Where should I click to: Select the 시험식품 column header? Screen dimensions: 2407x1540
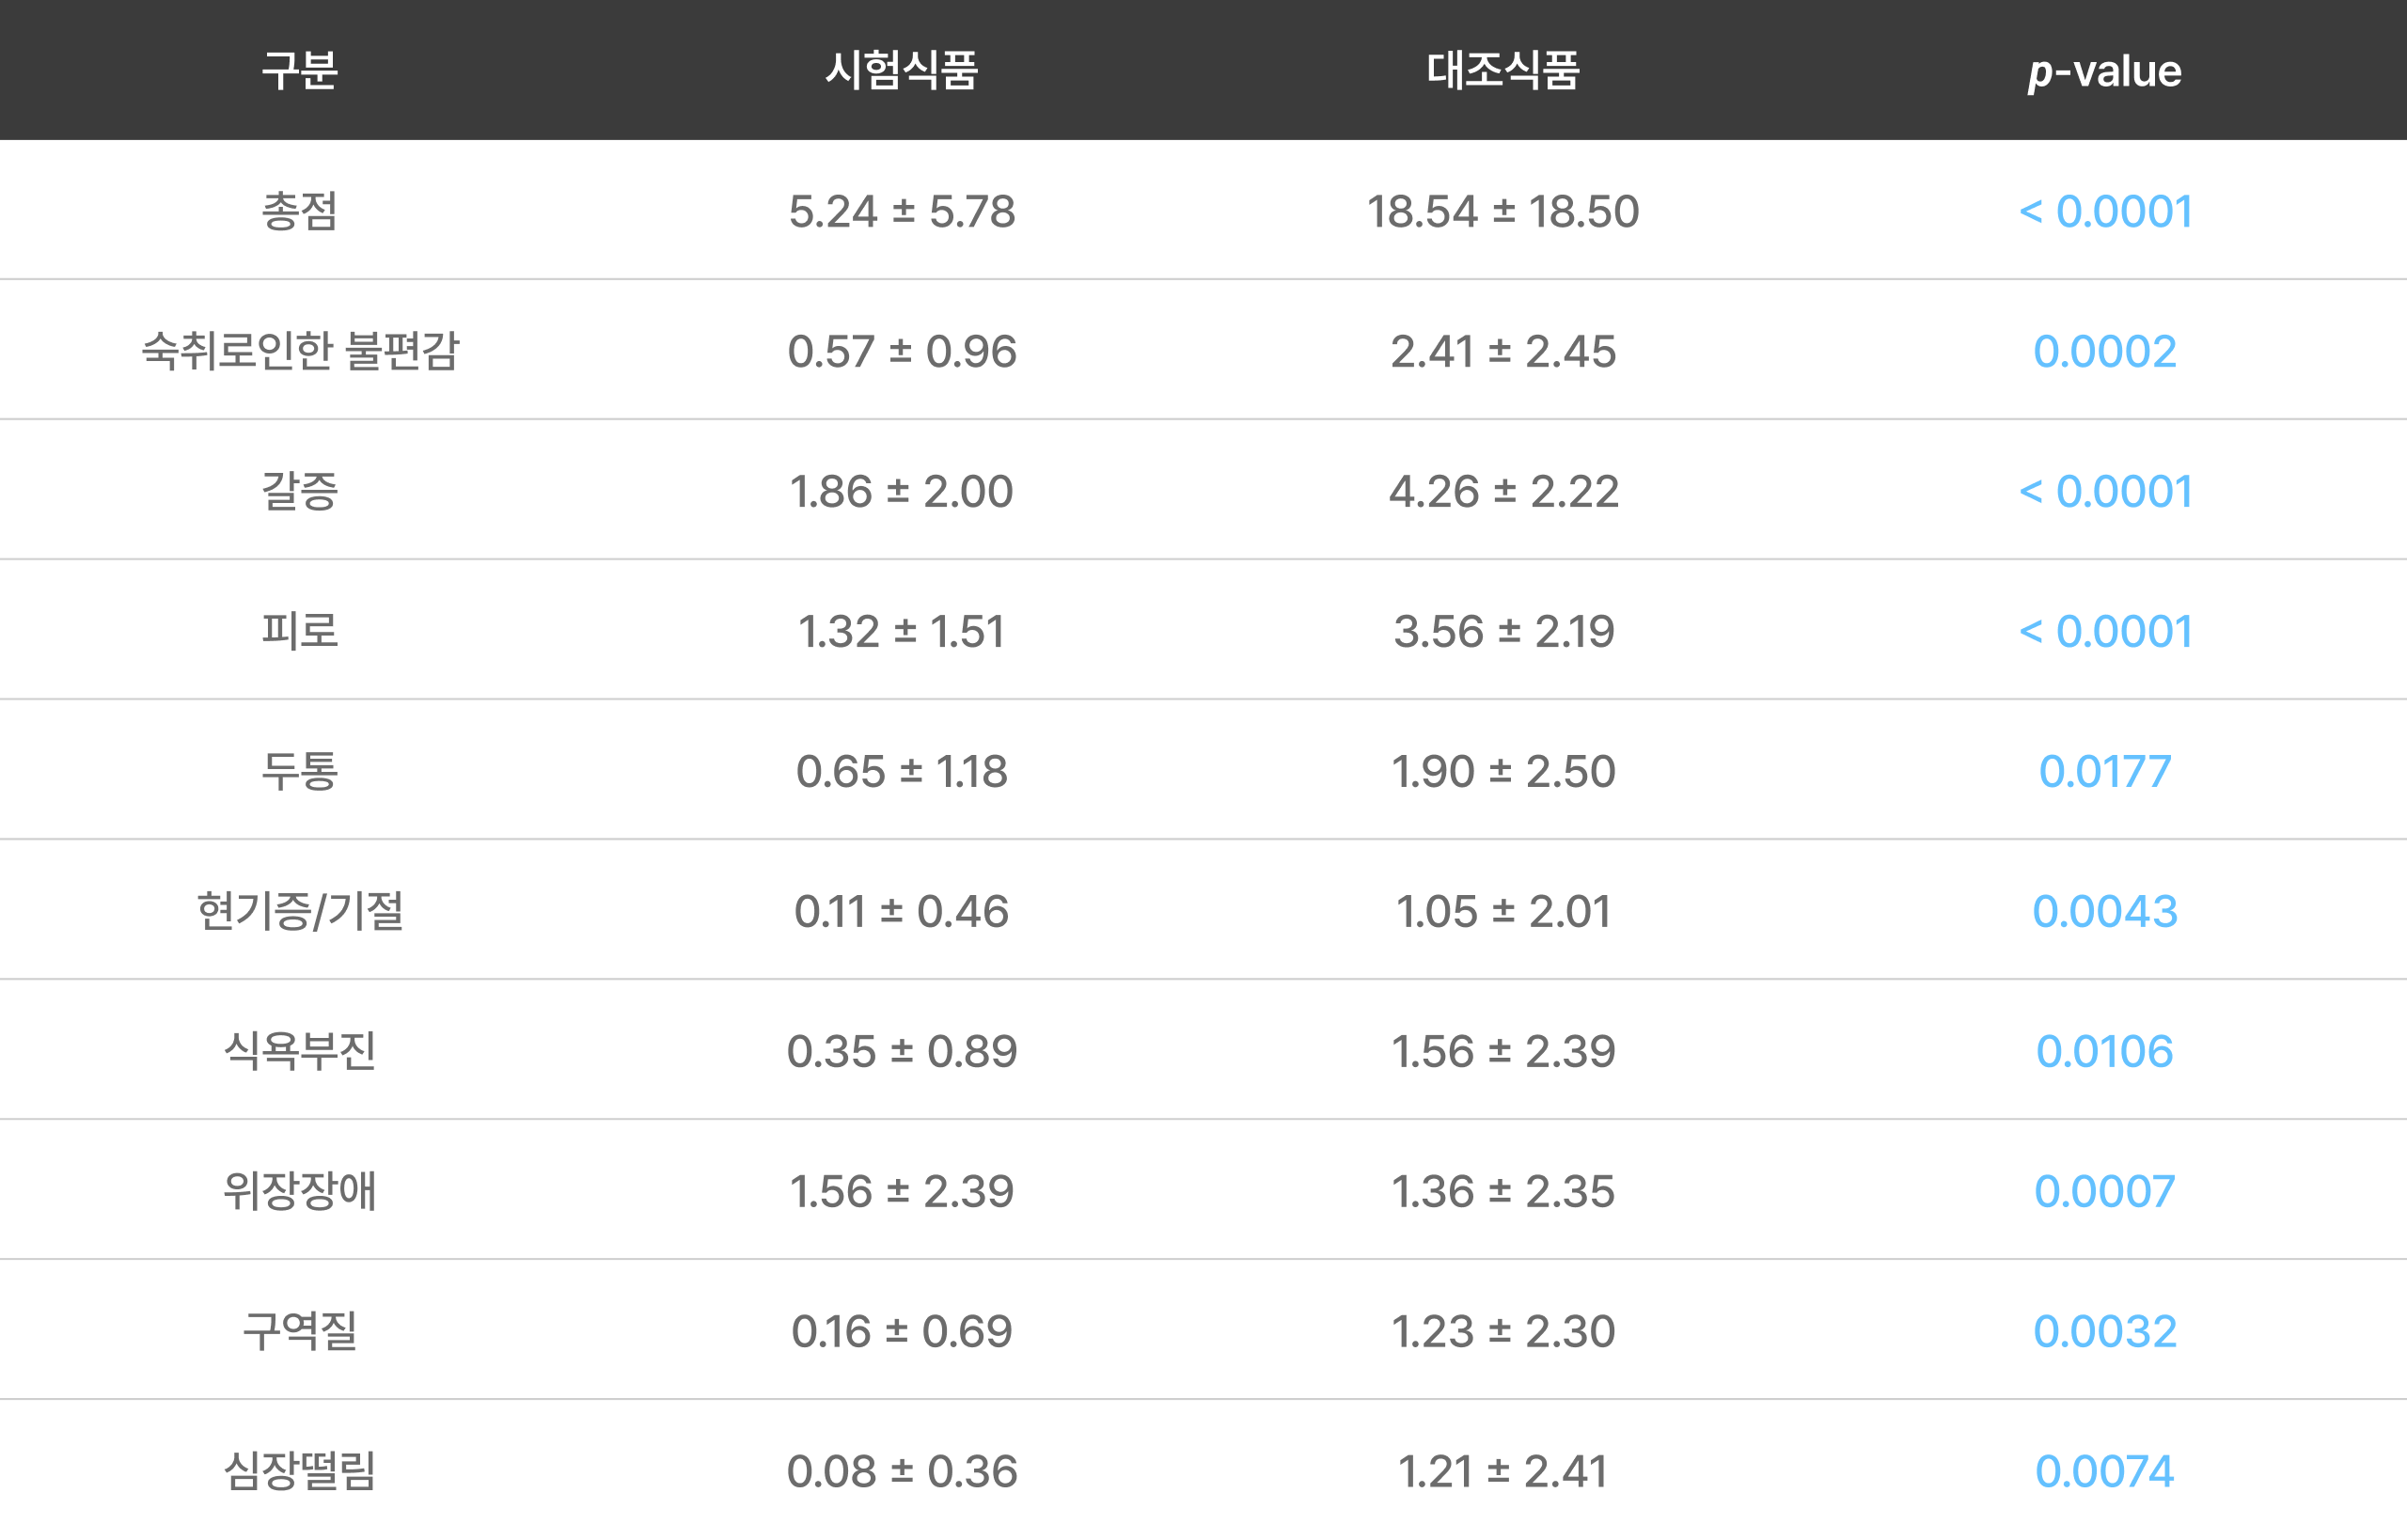tap(902, 70)
